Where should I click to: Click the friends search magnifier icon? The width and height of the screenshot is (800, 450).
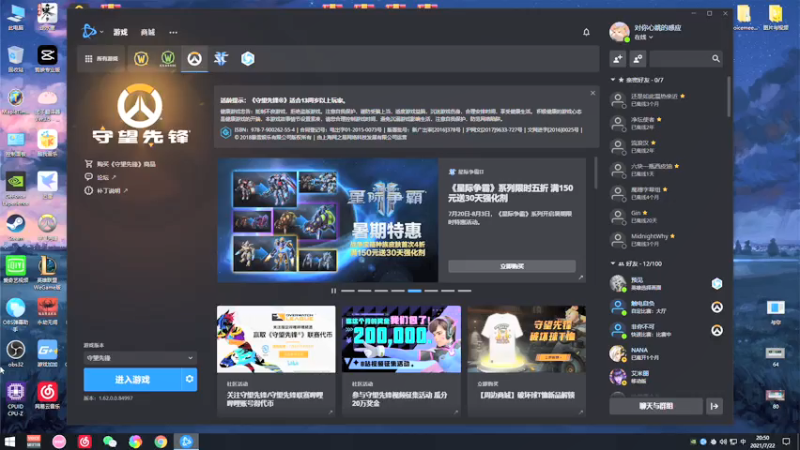[716, 59]
